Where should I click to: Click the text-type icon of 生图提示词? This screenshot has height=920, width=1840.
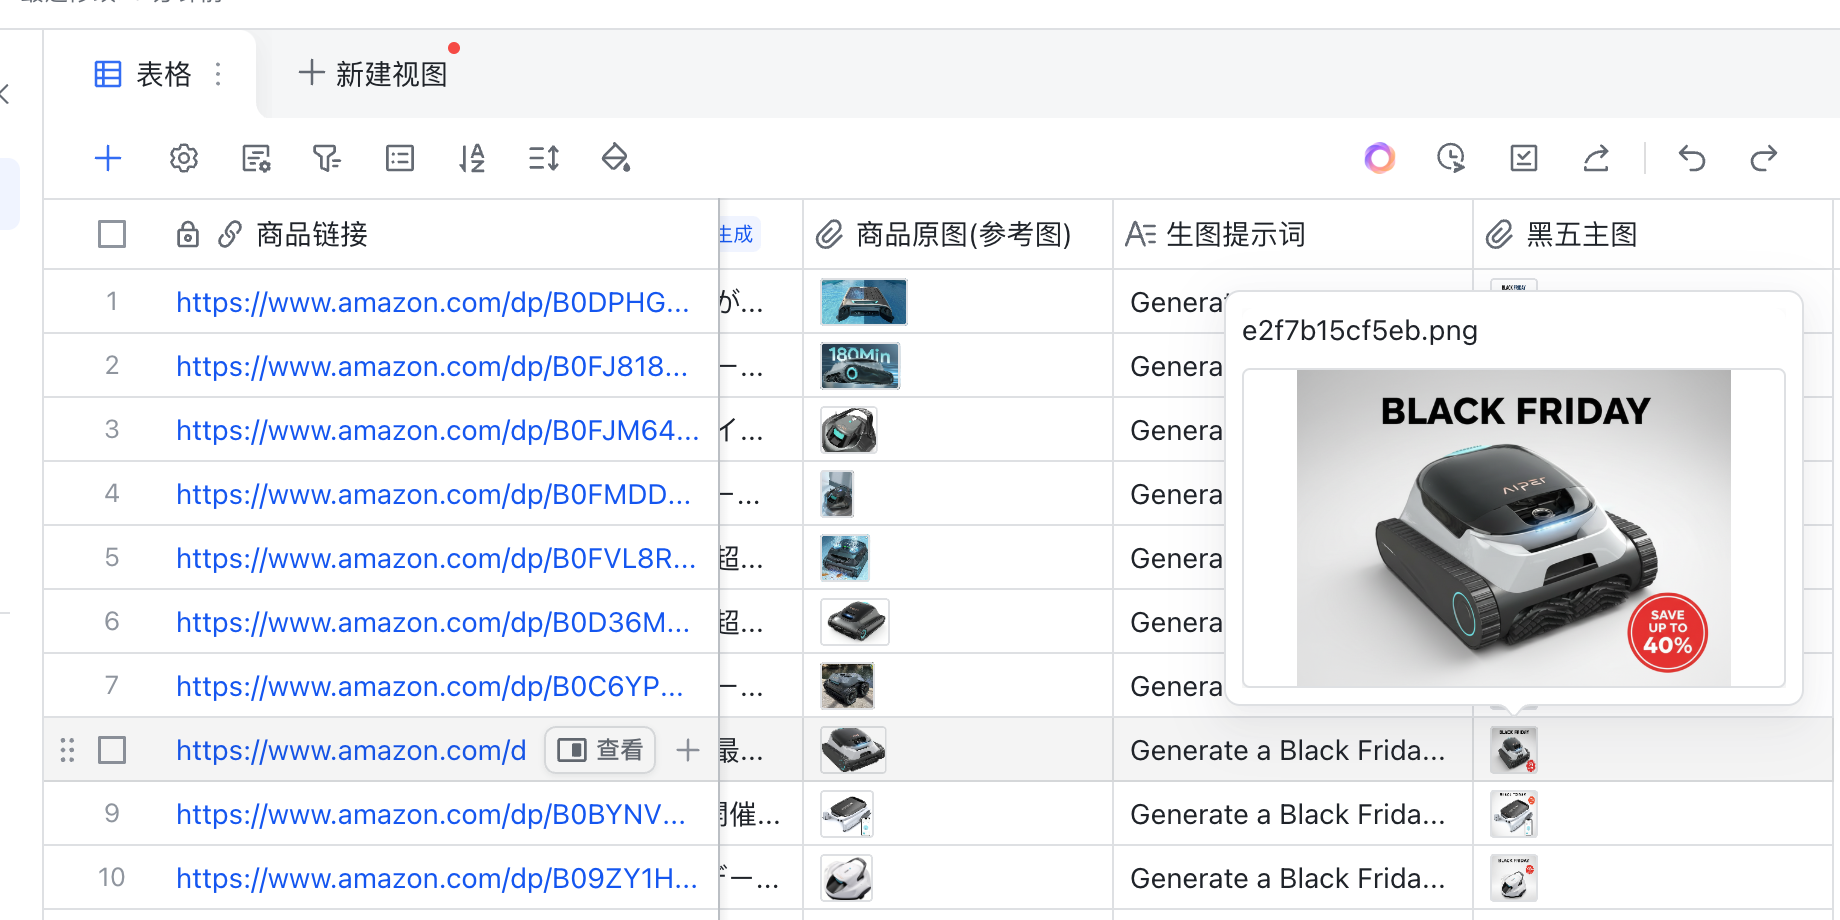[1140, 235]
